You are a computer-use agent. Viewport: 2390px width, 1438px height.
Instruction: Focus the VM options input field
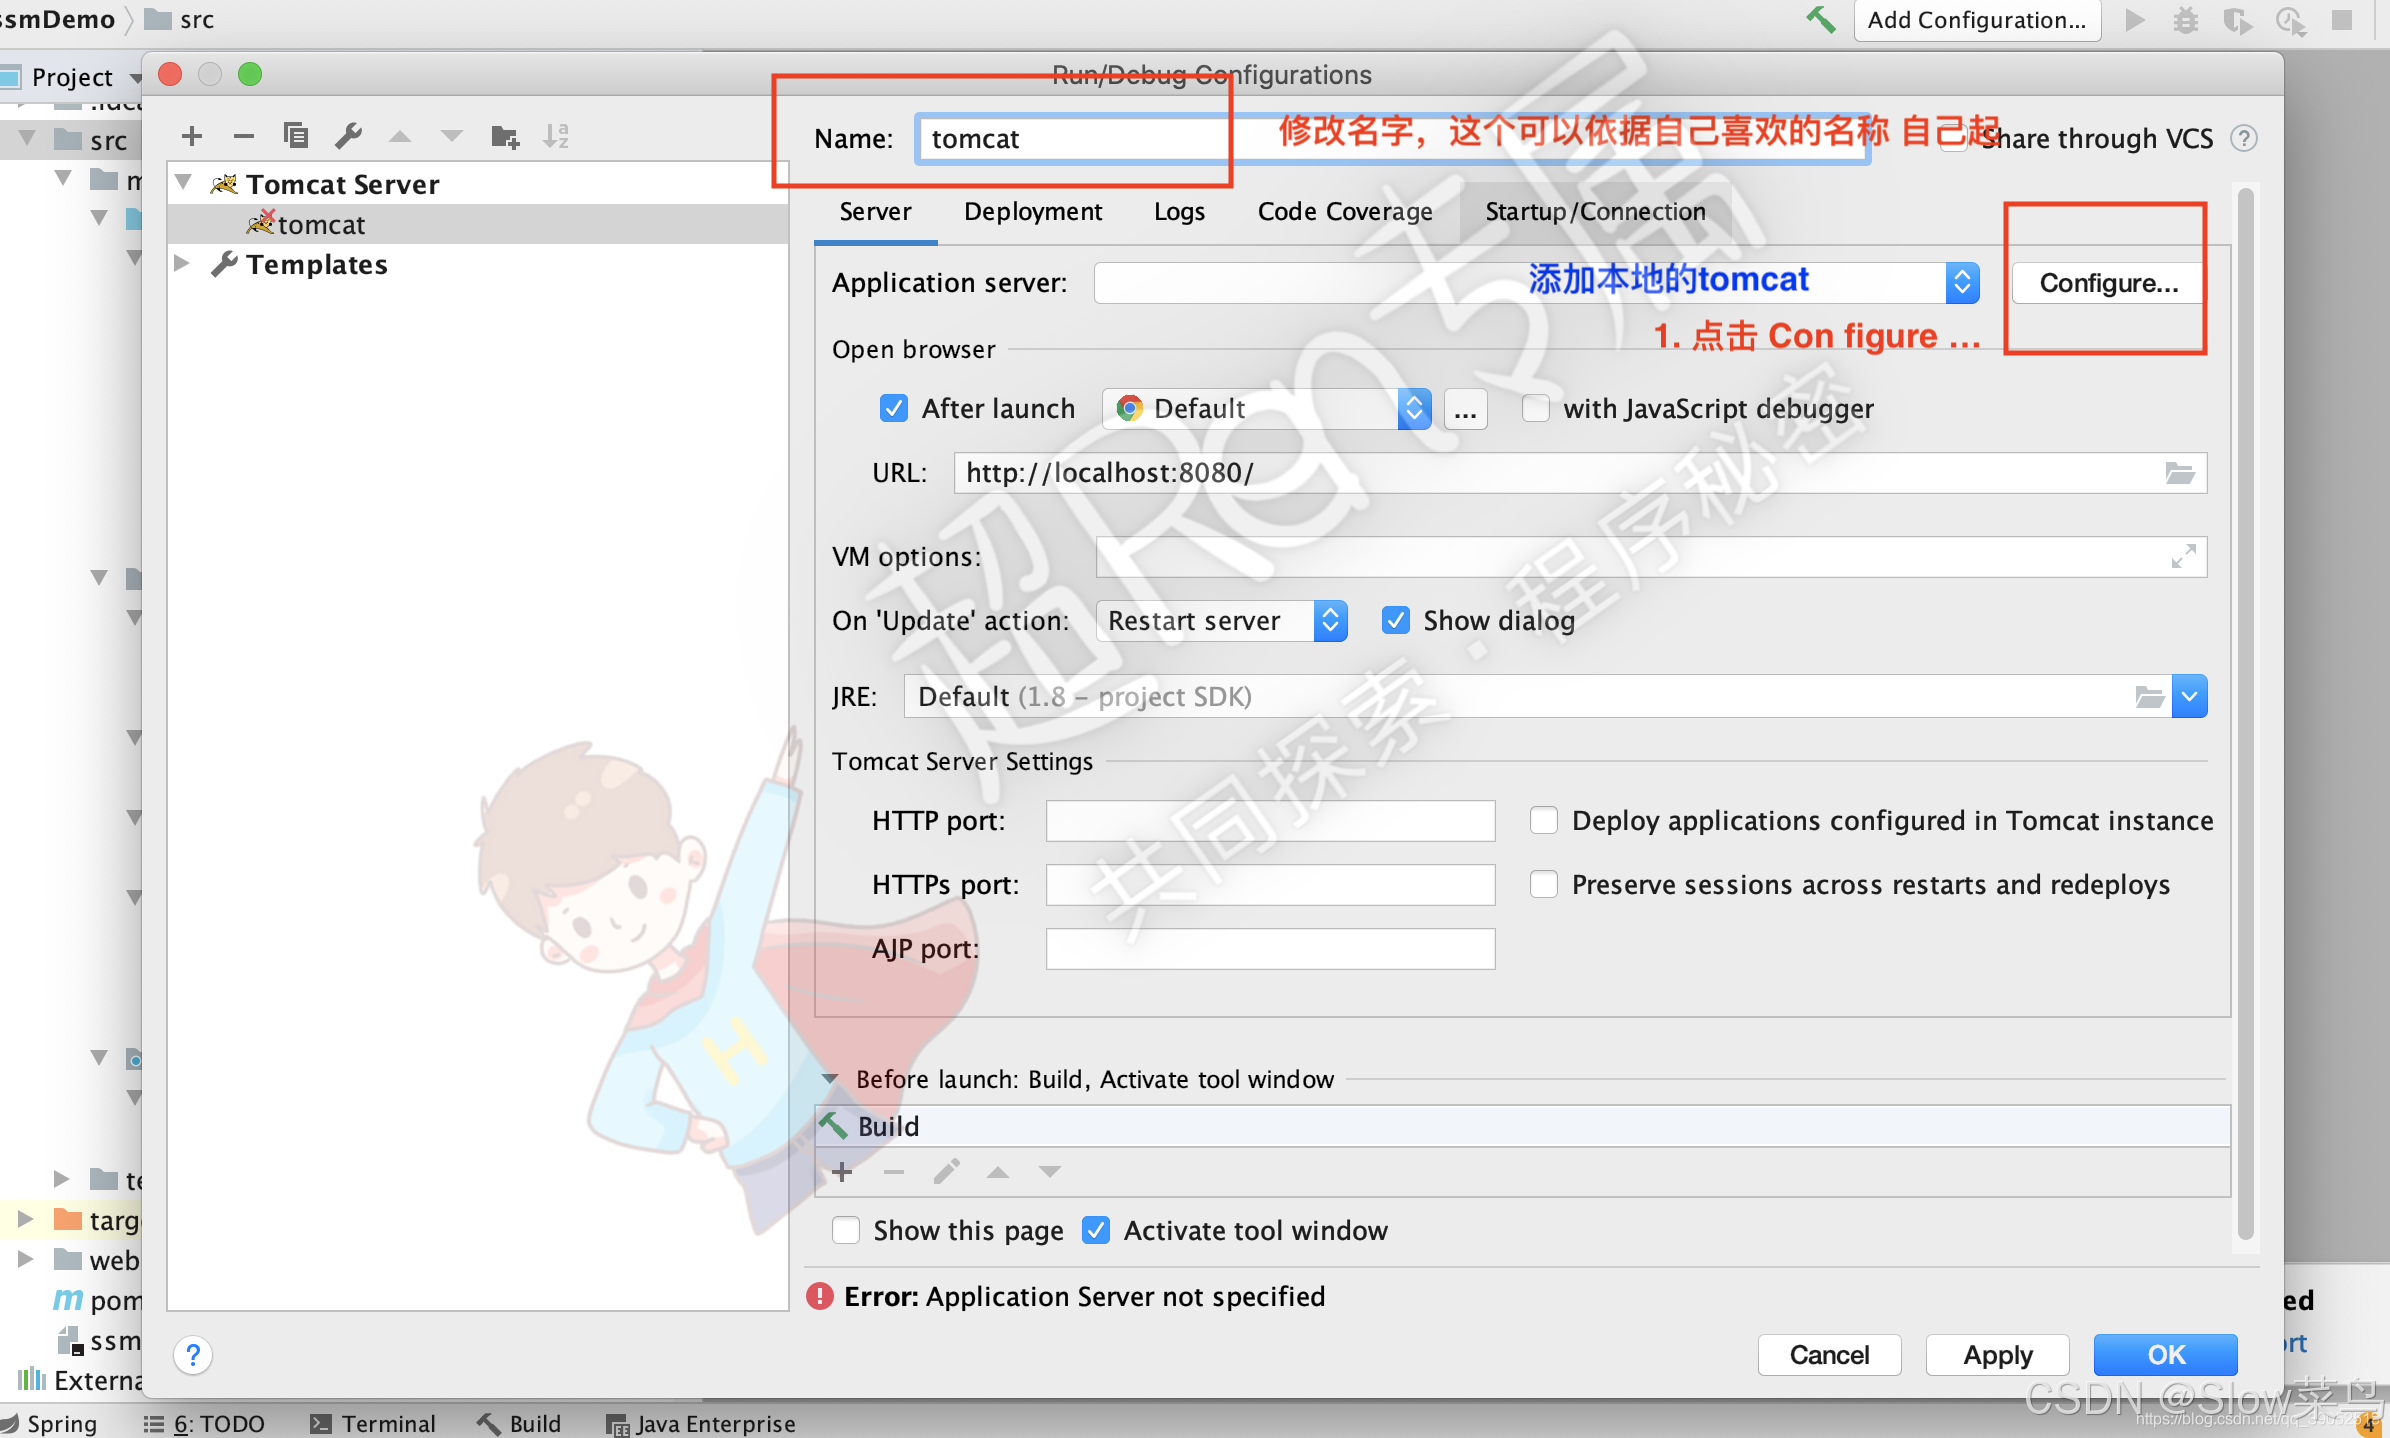point(1651,557)
